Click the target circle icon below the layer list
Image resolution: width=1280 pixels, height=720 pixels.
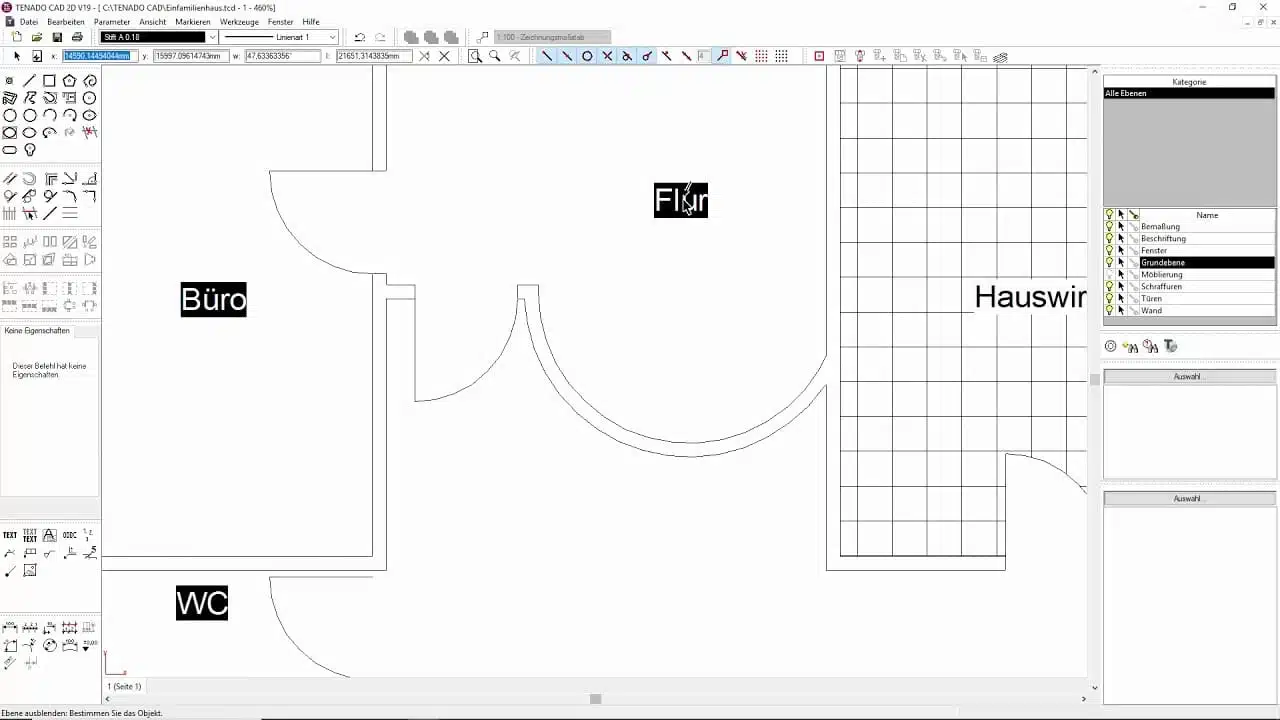(1110, 346)
